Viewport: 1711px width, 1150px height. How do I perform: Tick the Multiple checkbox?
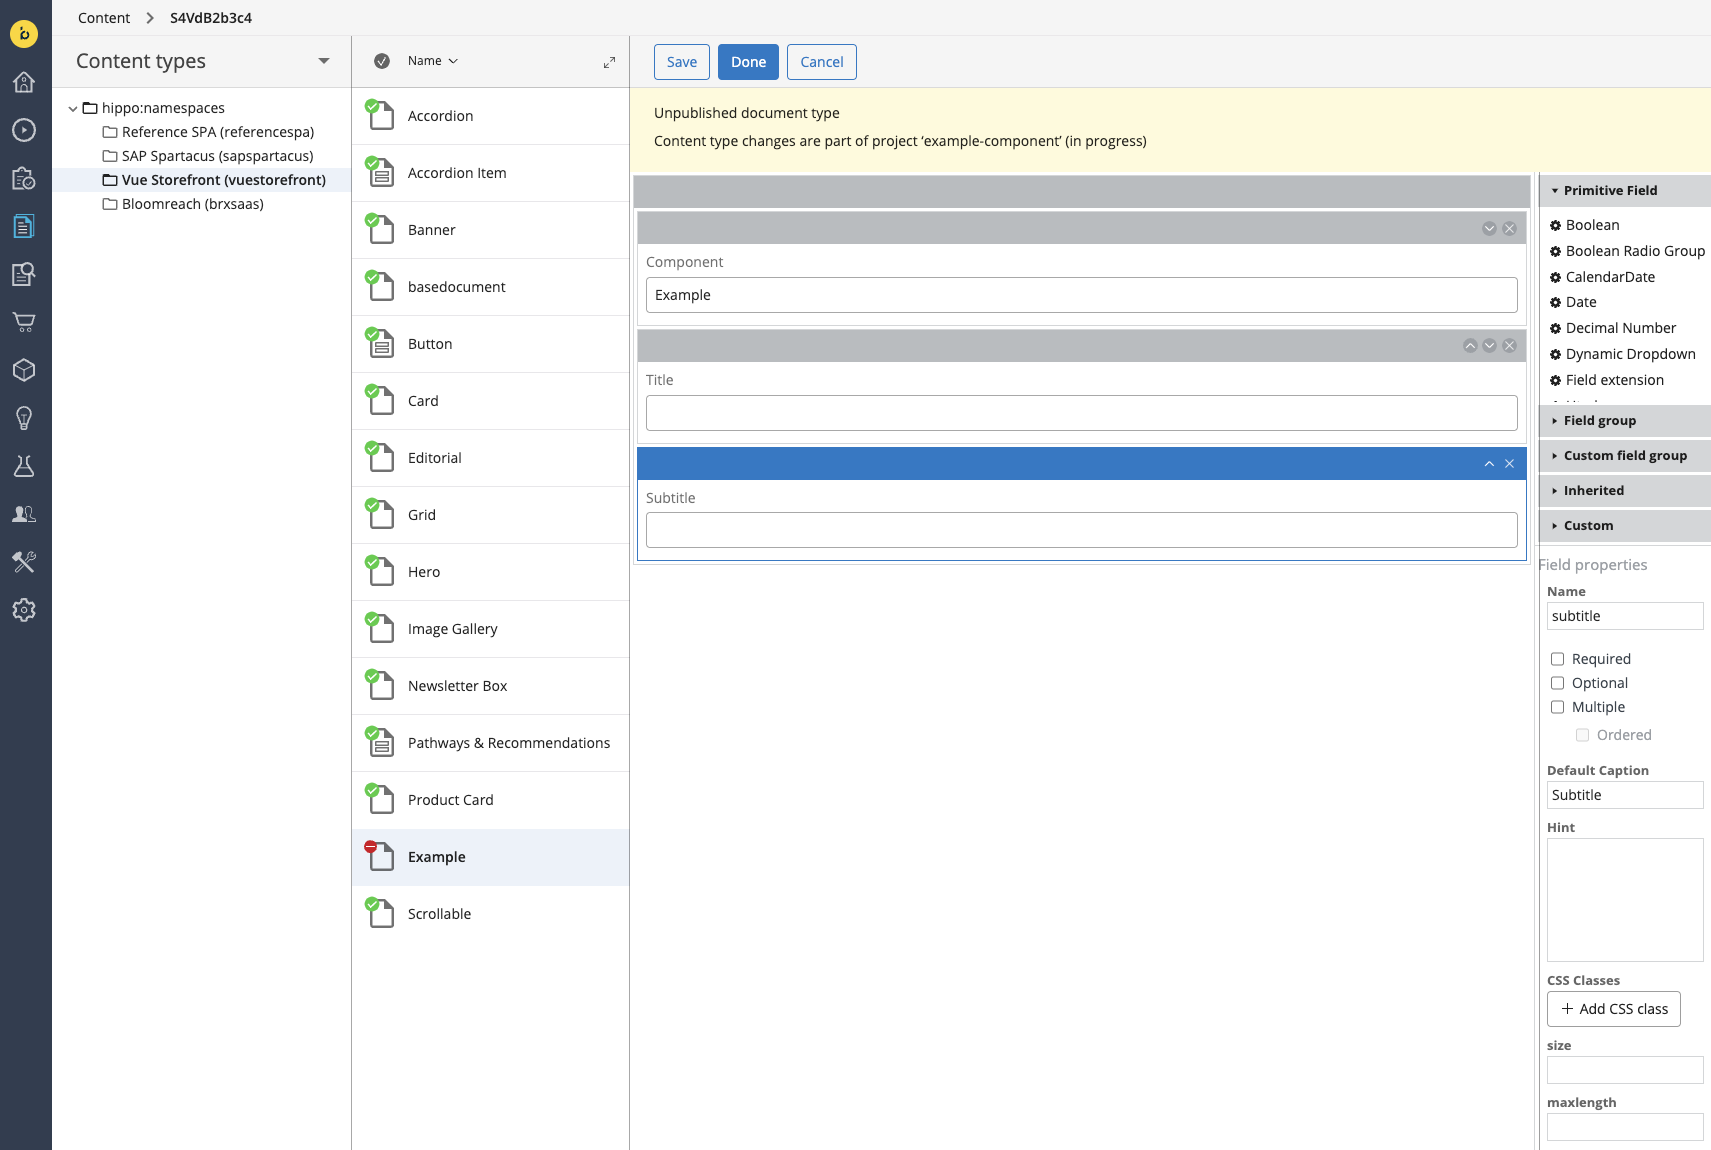tap(1557, 707)
